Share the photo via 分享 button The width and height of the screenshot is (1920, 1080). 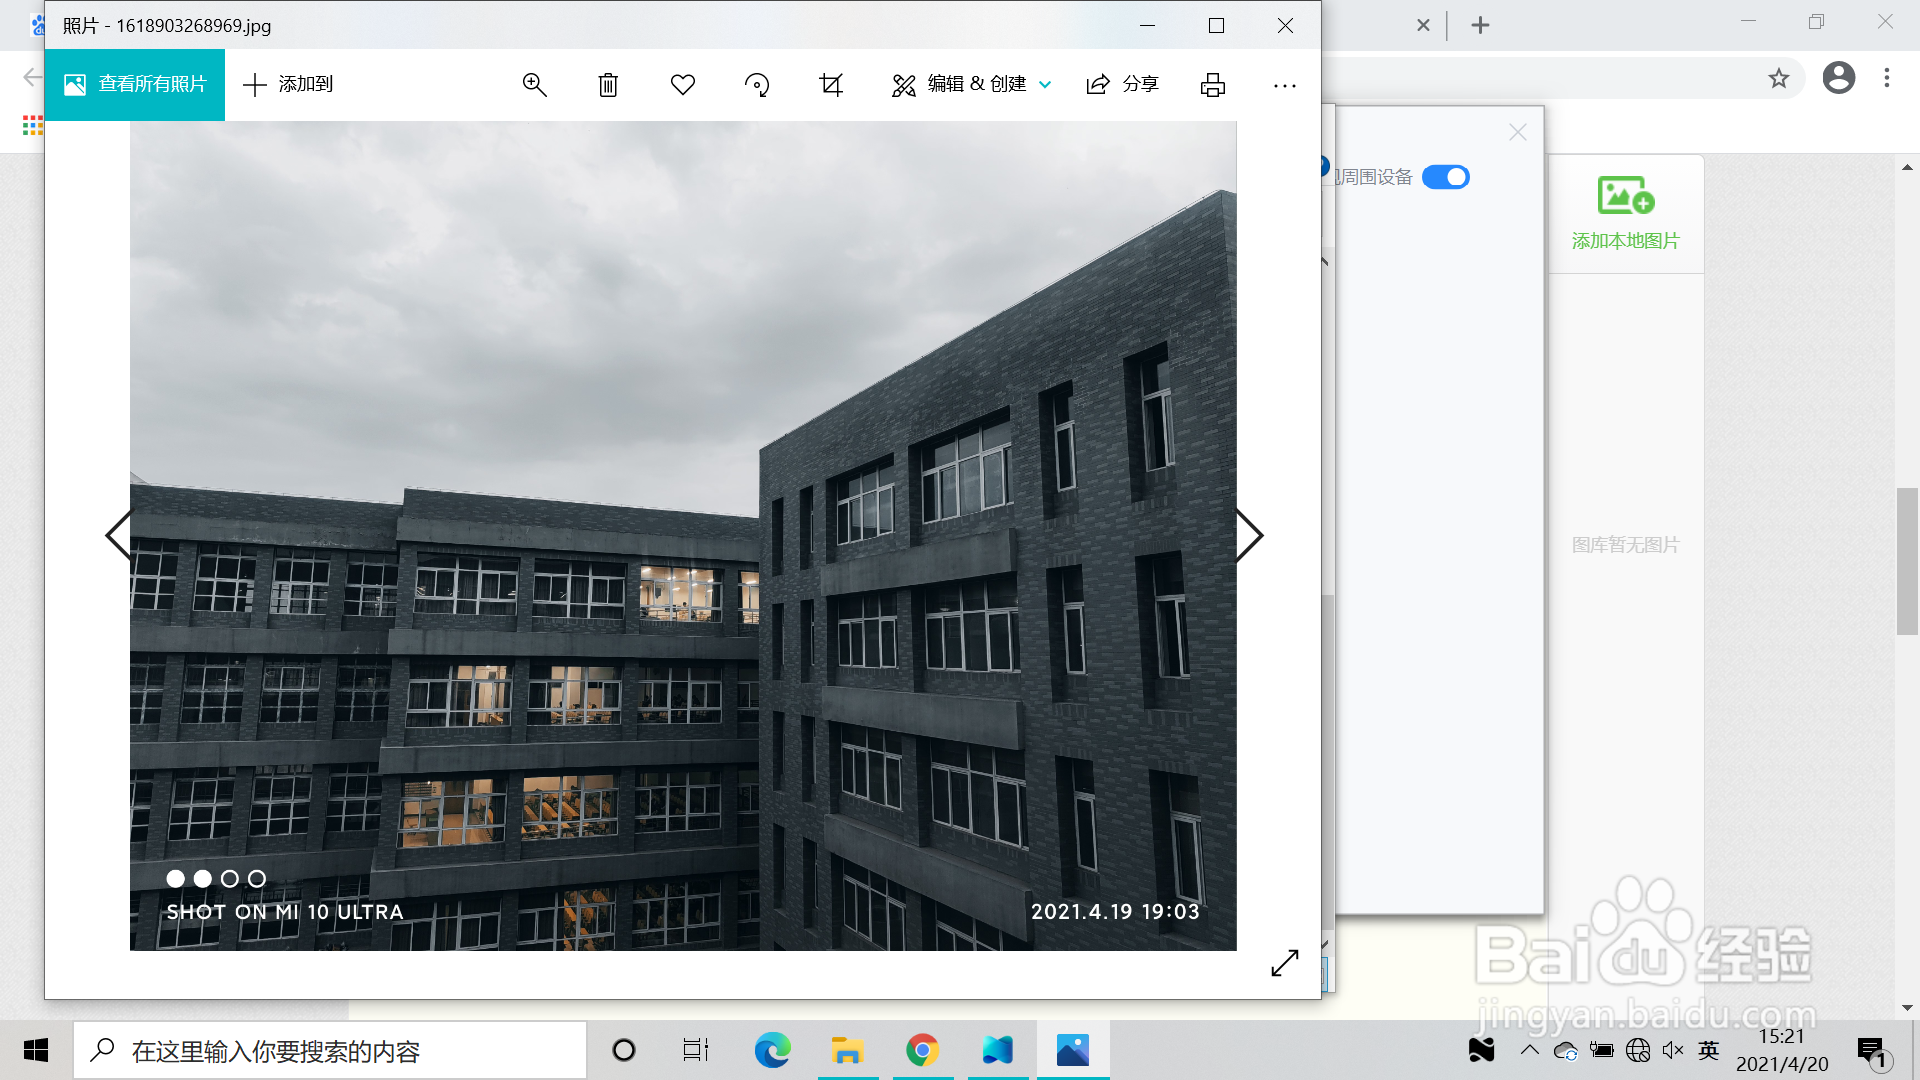[1122, 85]
